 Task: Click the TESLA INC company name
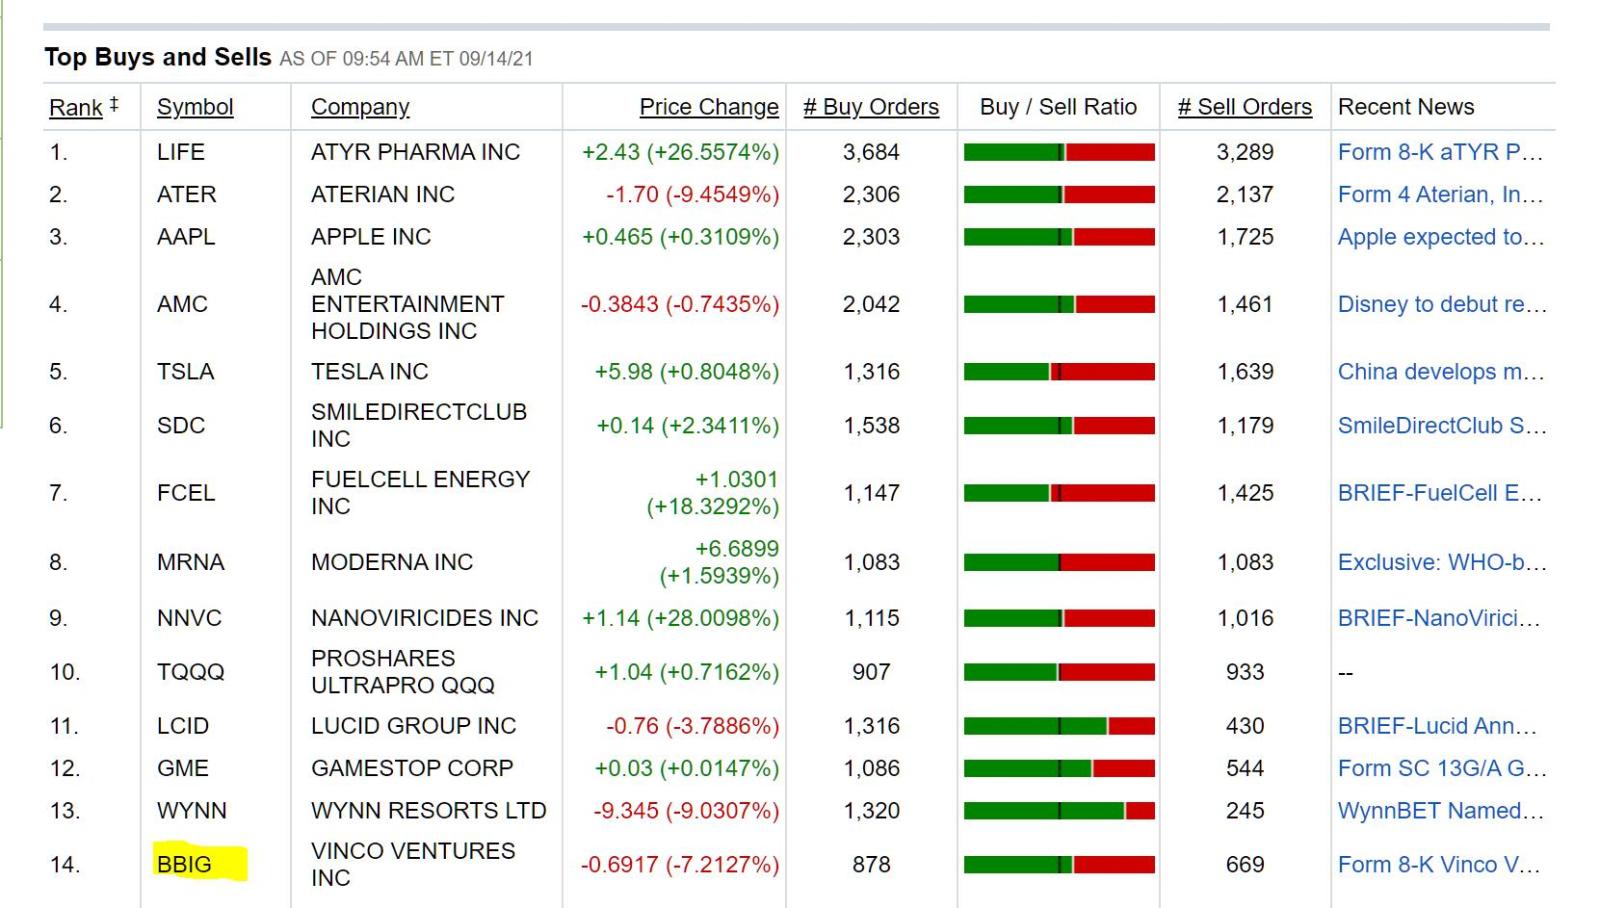[x=370, y=372]
